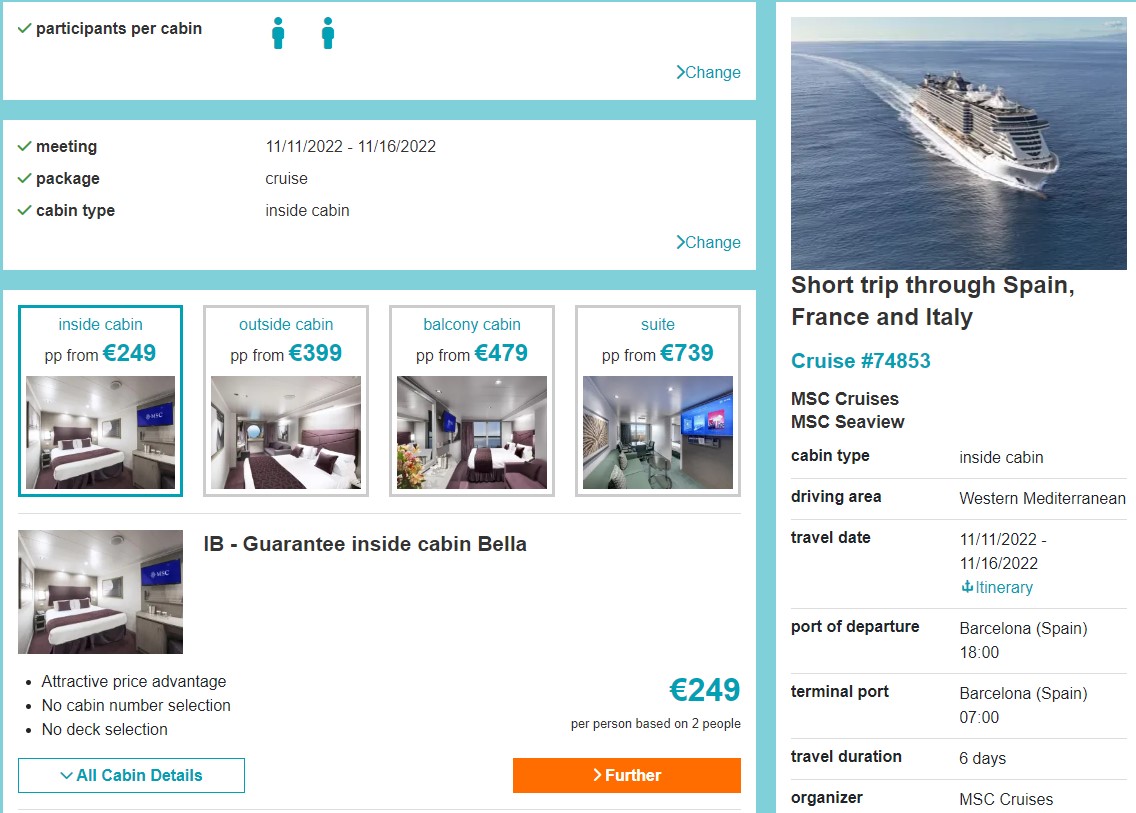Open the Itinerary link with anchor icon
This screenshot has height=813, width=1136.
(x=997, y=588)
